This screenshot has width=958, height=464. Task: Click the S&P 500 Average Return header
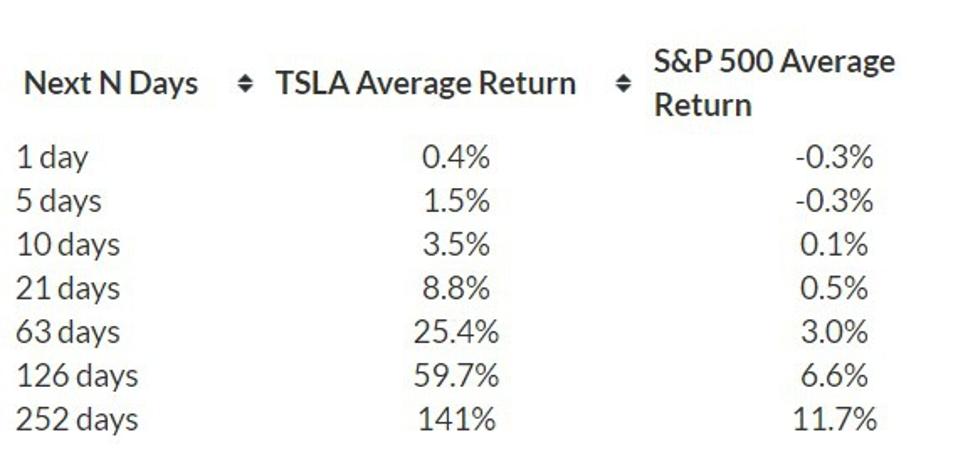(774, 83)
